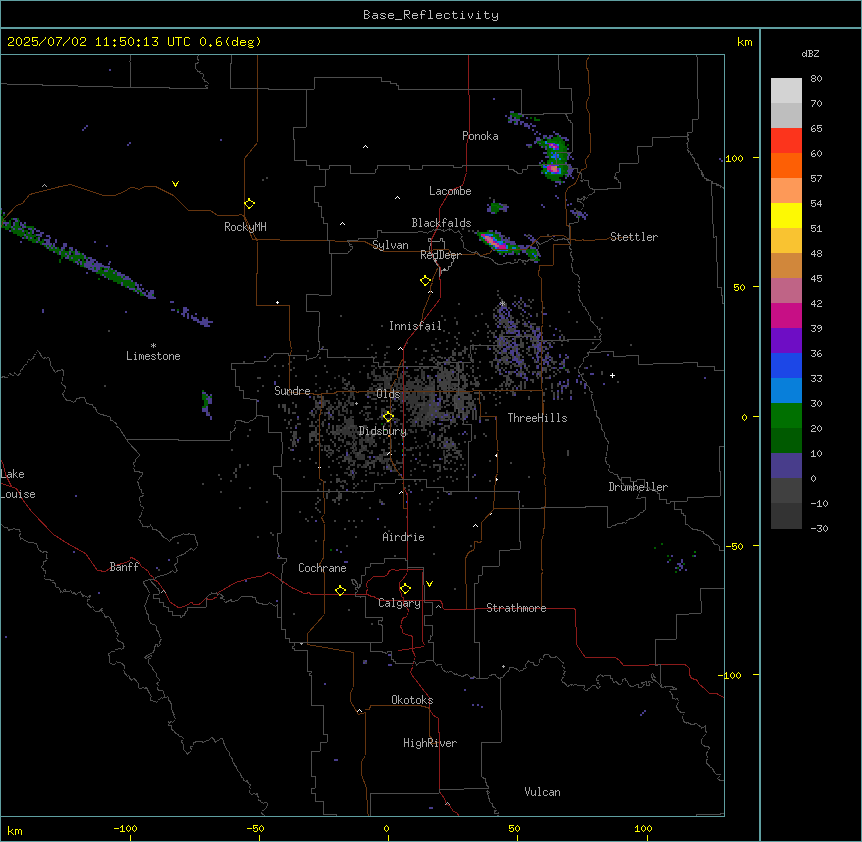Select the dark green 10-20 dBZ swatch

click(x=786, y=441)
